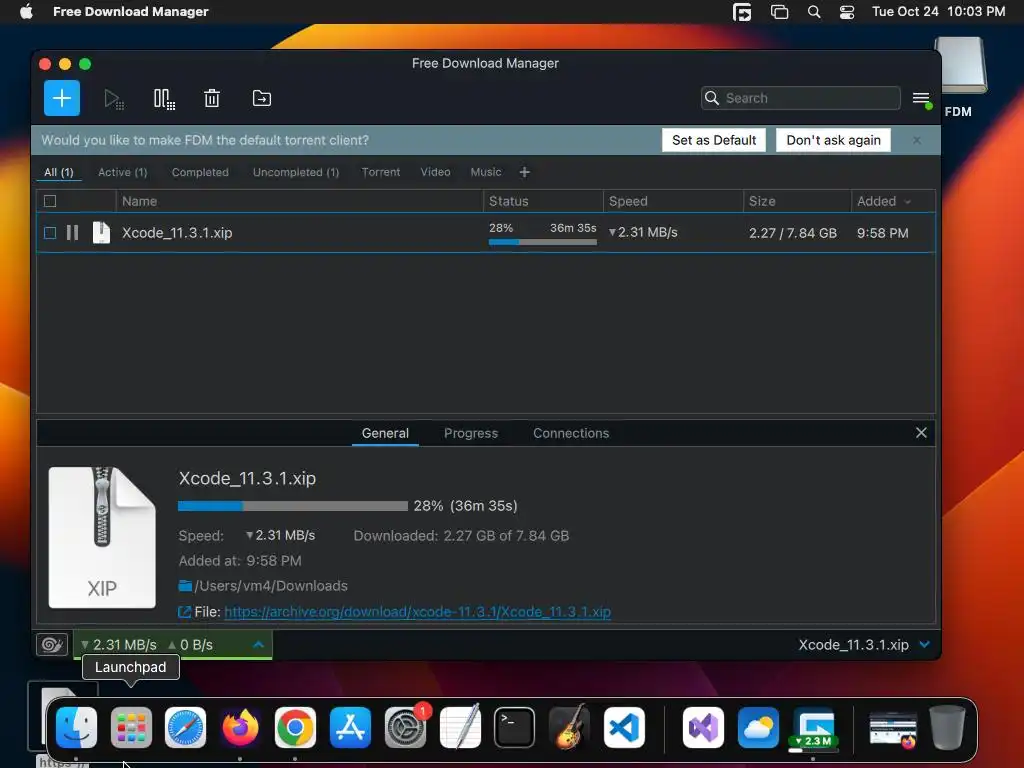Switch to the All (1) tab

point(59,172)
